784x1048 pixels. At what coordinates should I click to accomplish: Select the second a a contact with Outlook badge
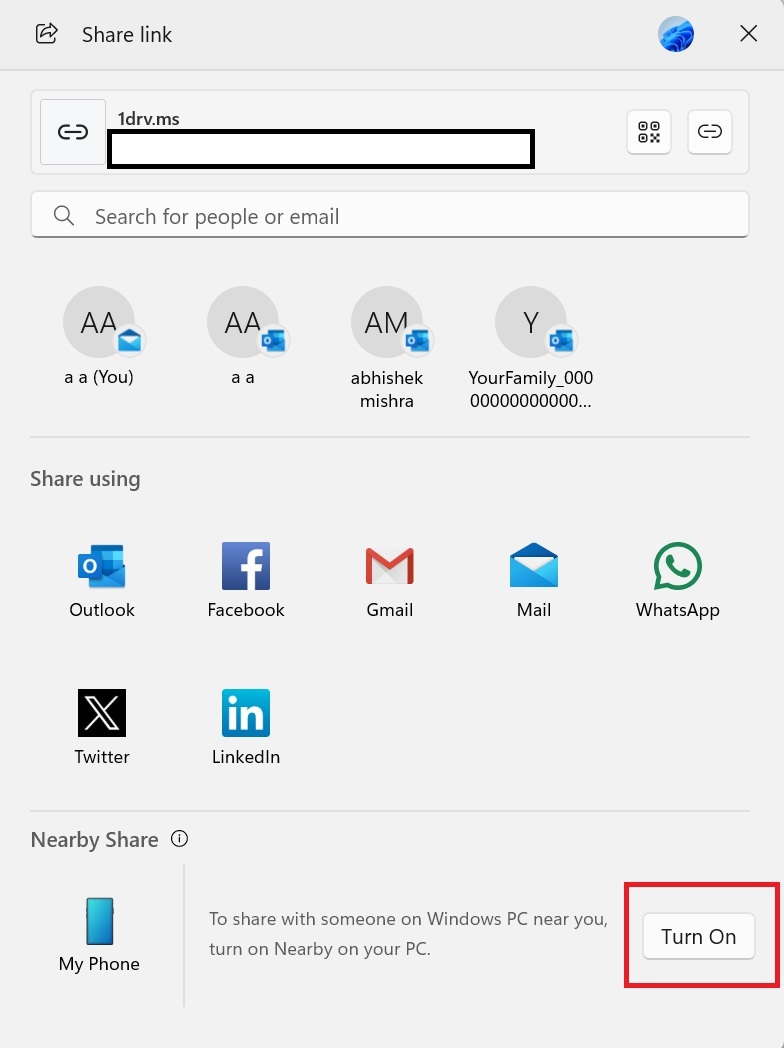coord(243,338)
